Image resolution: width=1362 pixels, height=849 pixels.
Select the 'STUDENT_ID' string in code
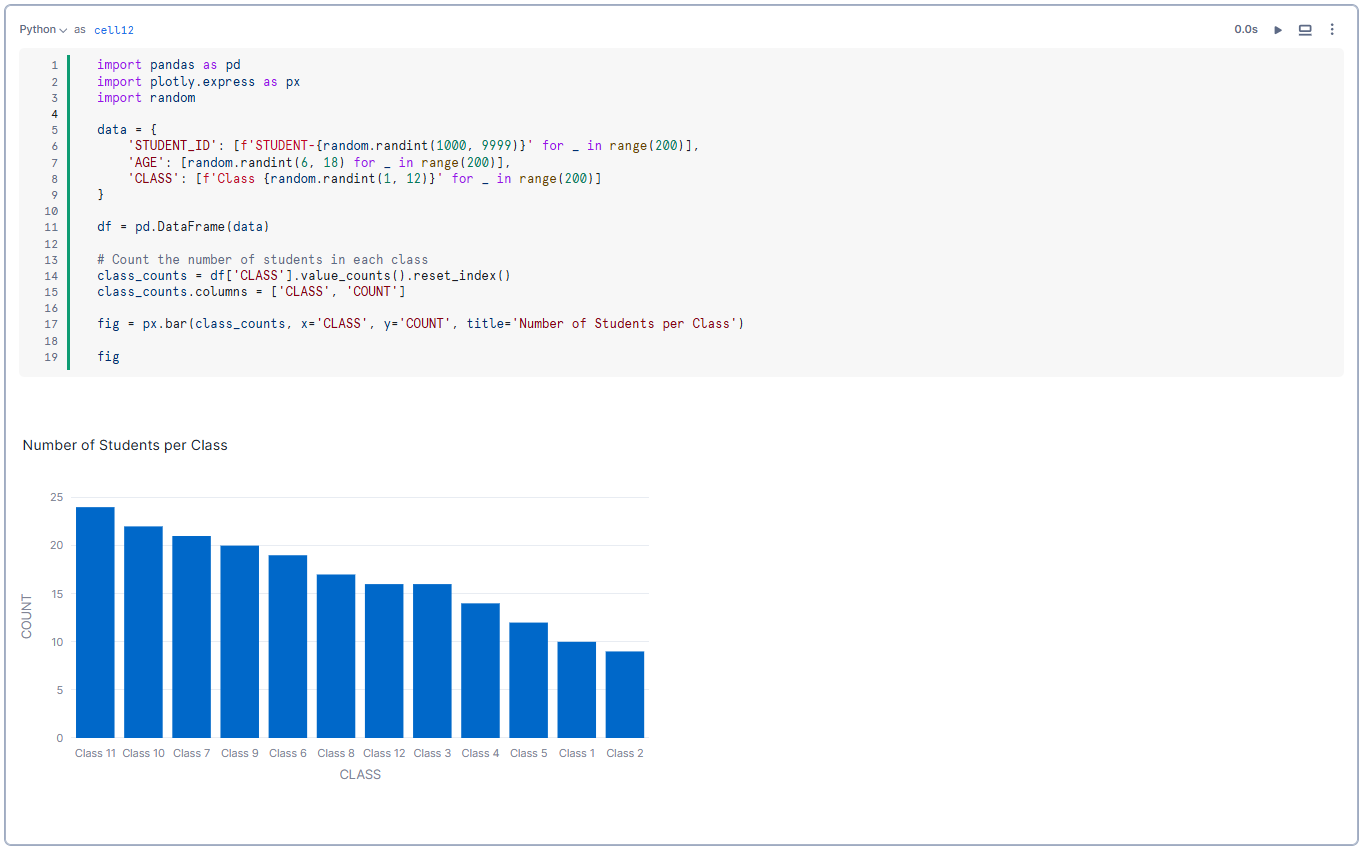coord(155,146)
